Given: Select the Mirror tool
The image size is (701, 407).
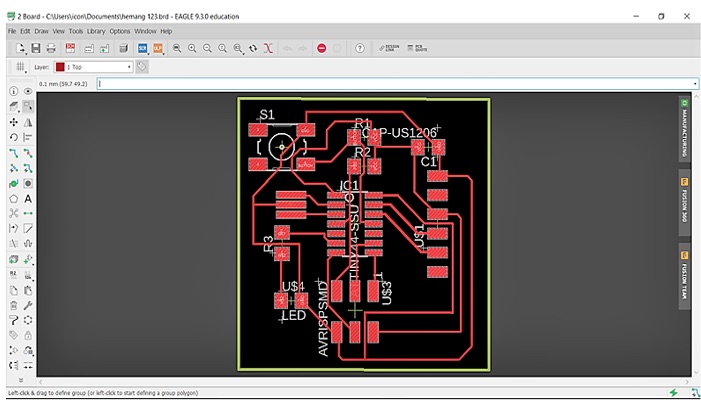Looking at the screenshot, I should tap(28, 122).
